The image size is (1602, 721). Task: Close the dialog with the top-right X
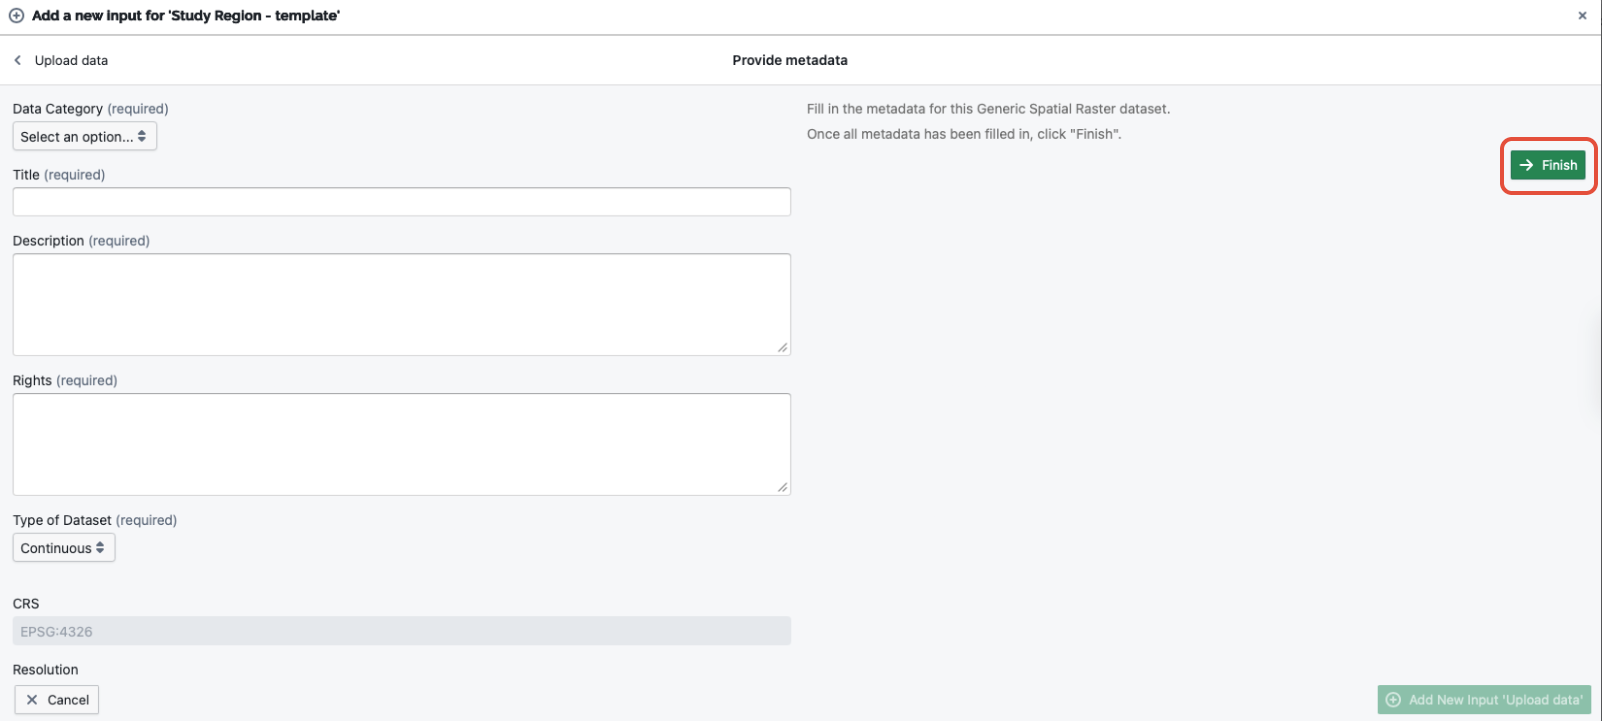(x=1582, y=16)
